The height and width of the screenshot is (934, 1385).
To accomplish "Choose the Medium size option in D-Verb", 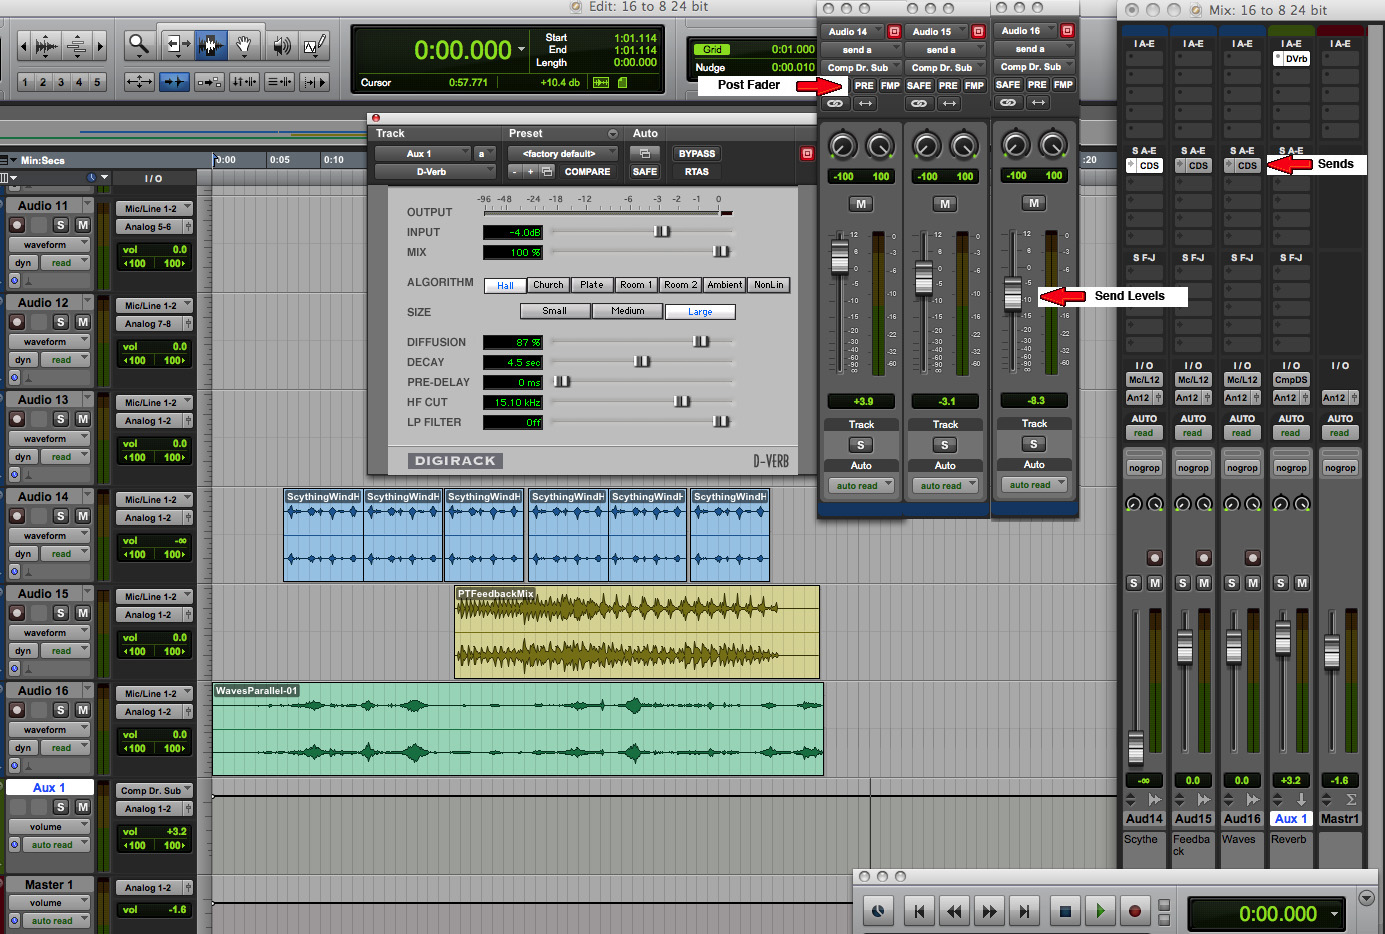I will (x=627, y=311).
